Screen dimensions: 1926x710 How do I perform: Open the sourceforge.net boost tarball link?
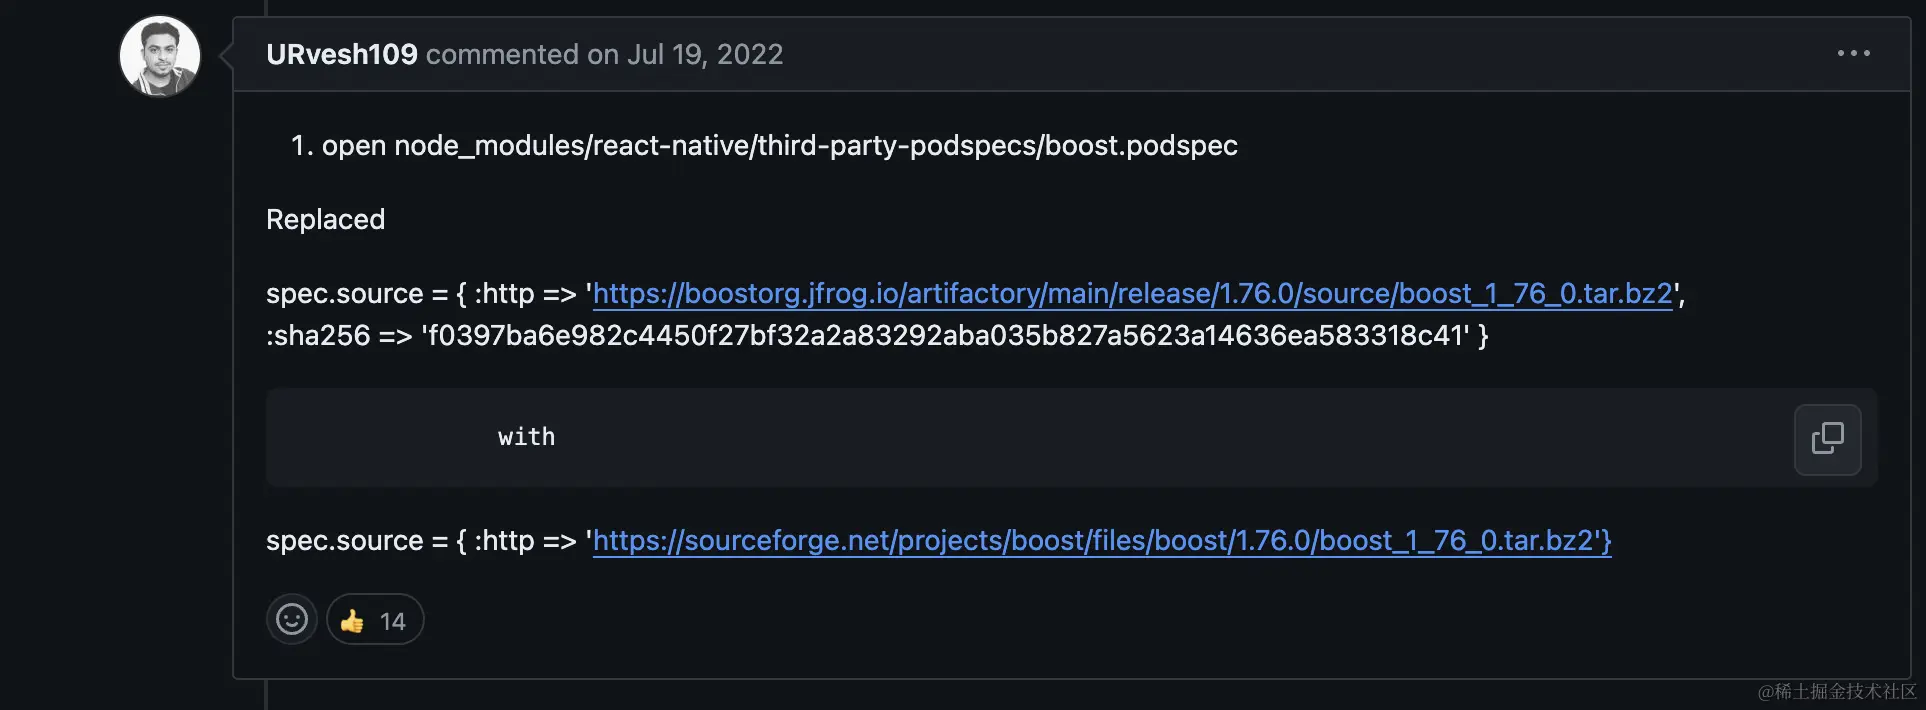pyautogui.click(x=1102, y=541)
